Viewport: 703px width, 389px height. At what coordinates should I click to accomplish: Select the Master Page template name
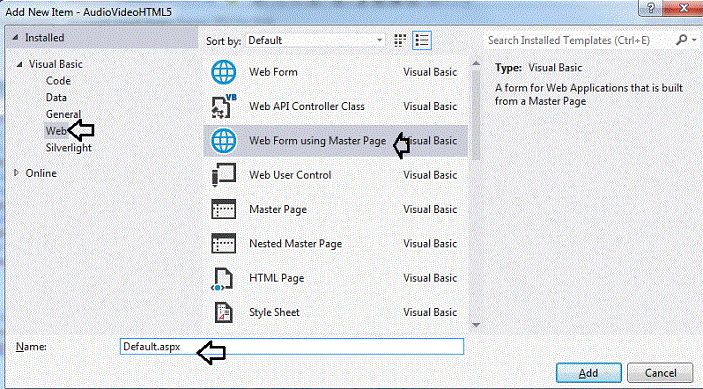(x=278, y=209)
